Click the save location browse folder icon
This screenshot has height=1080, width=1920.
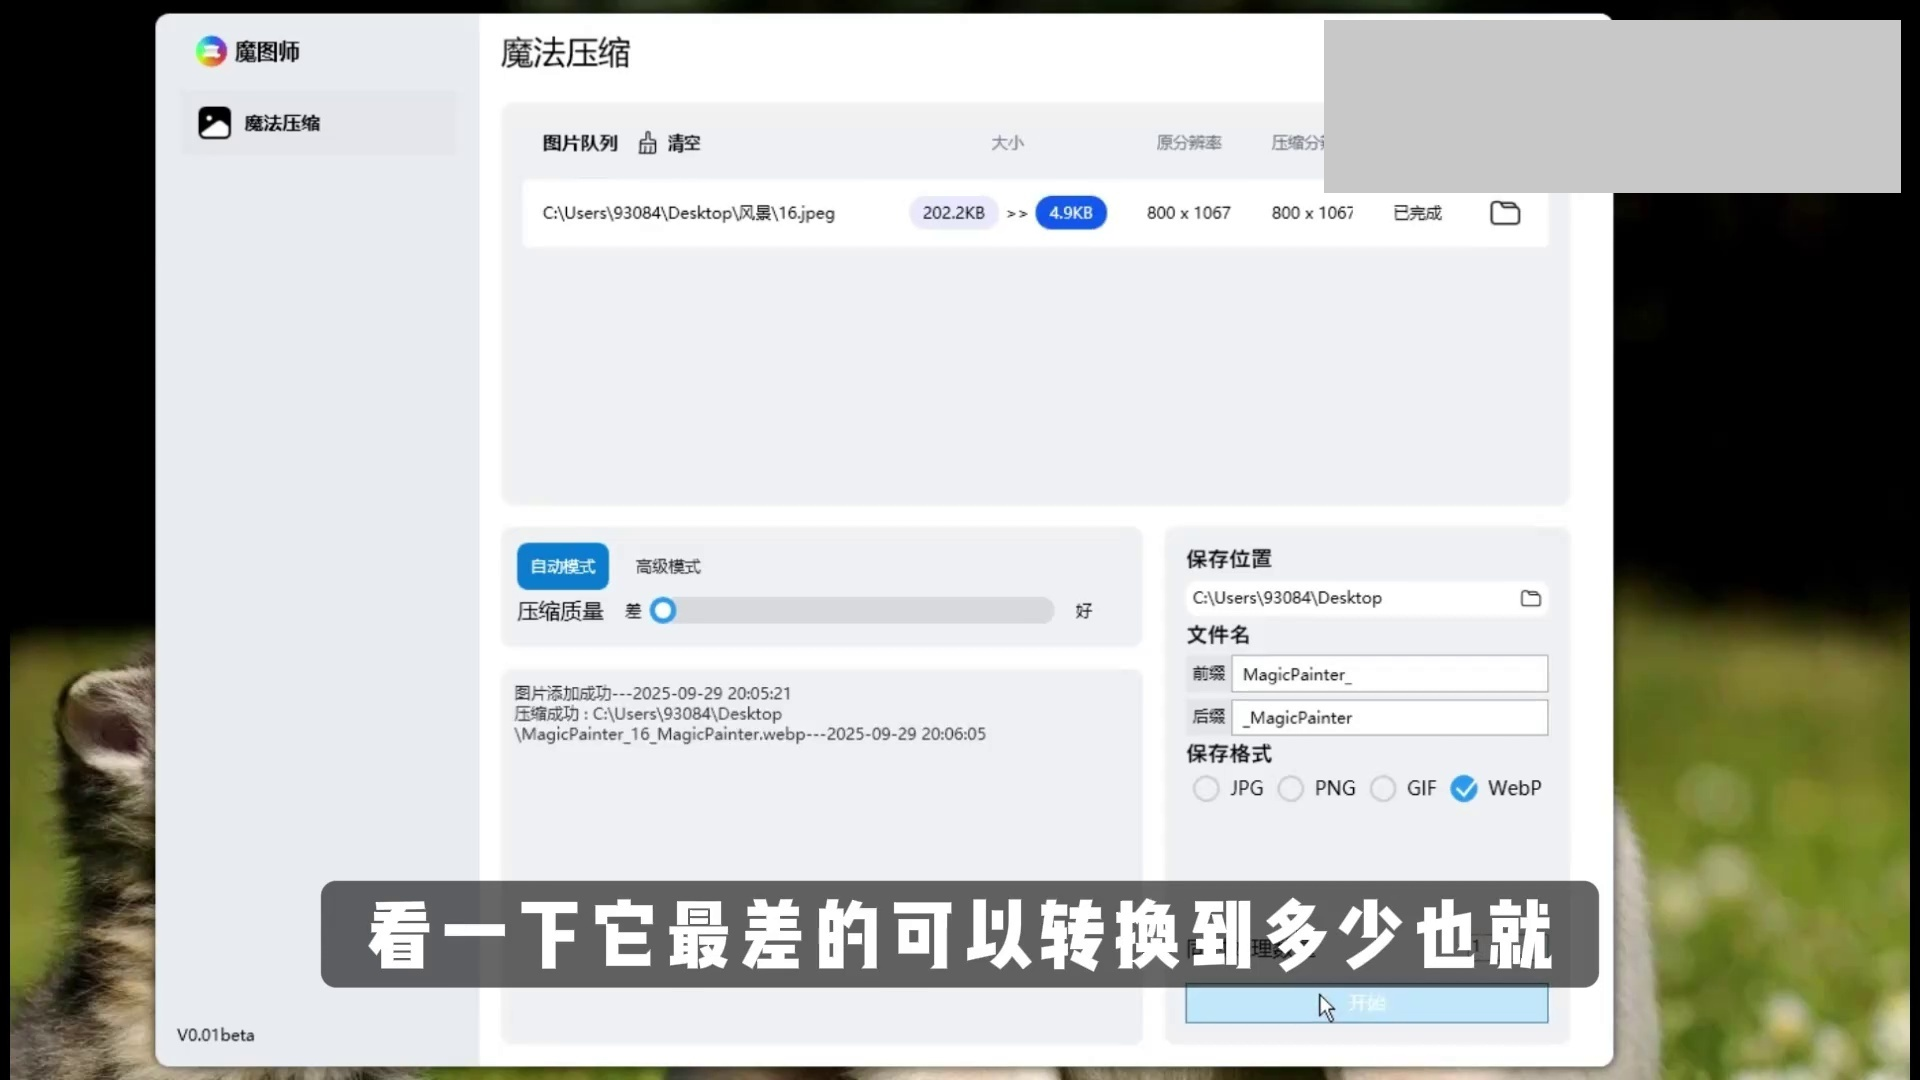pos(1530,598)
